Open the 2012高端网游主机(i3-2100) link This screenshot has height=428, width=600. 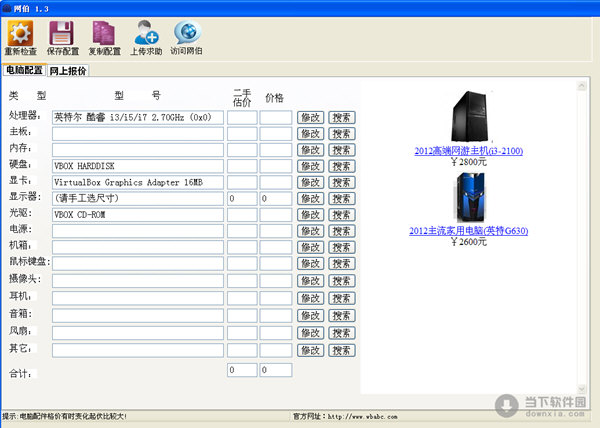coord(468,151)
